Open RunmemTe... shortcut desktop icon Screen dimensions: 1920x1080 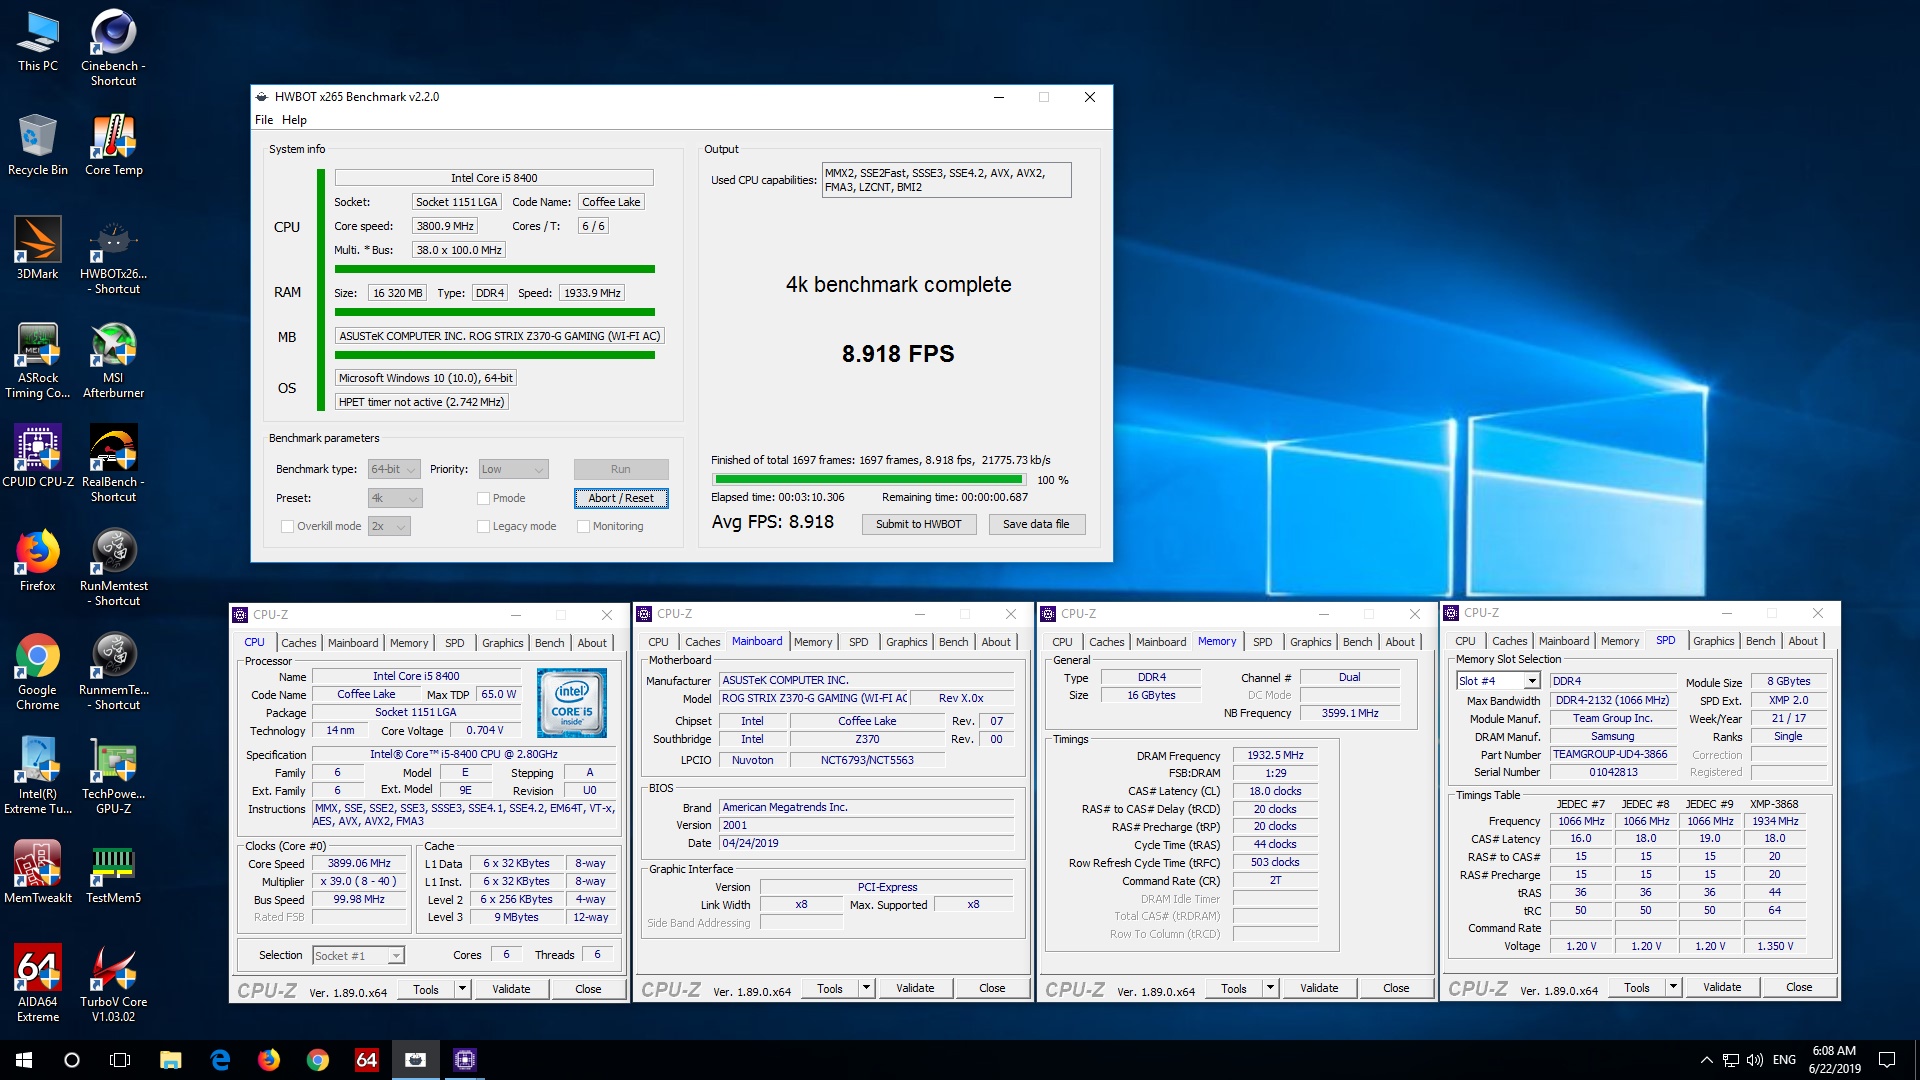113,672
